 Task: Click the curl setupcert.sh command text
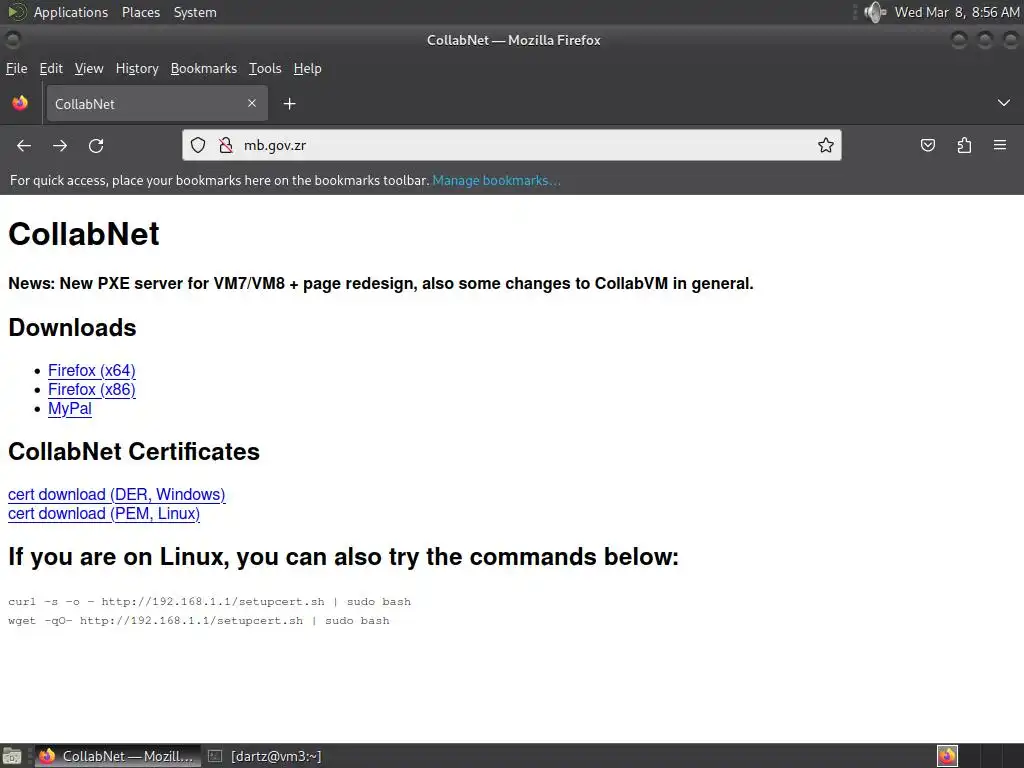(210, 601)
